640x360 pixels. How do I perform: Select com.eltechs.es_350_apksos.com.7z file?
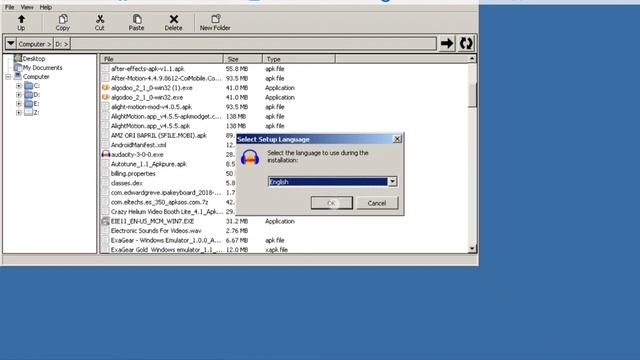point(159,202)
